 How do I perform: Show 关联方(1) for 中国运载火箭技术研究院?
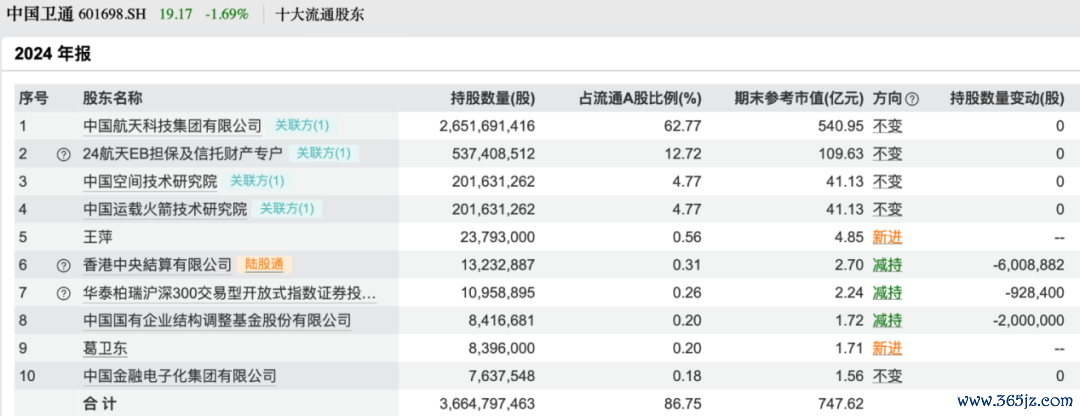286,209
